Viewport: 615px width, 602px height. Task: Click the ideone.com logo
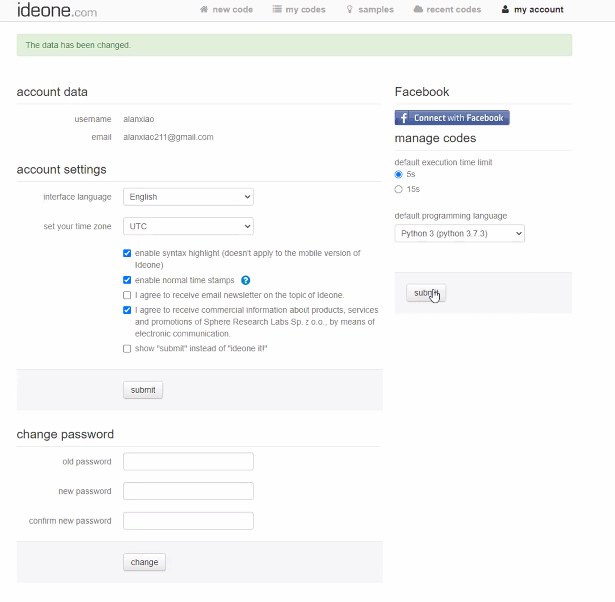57,10
